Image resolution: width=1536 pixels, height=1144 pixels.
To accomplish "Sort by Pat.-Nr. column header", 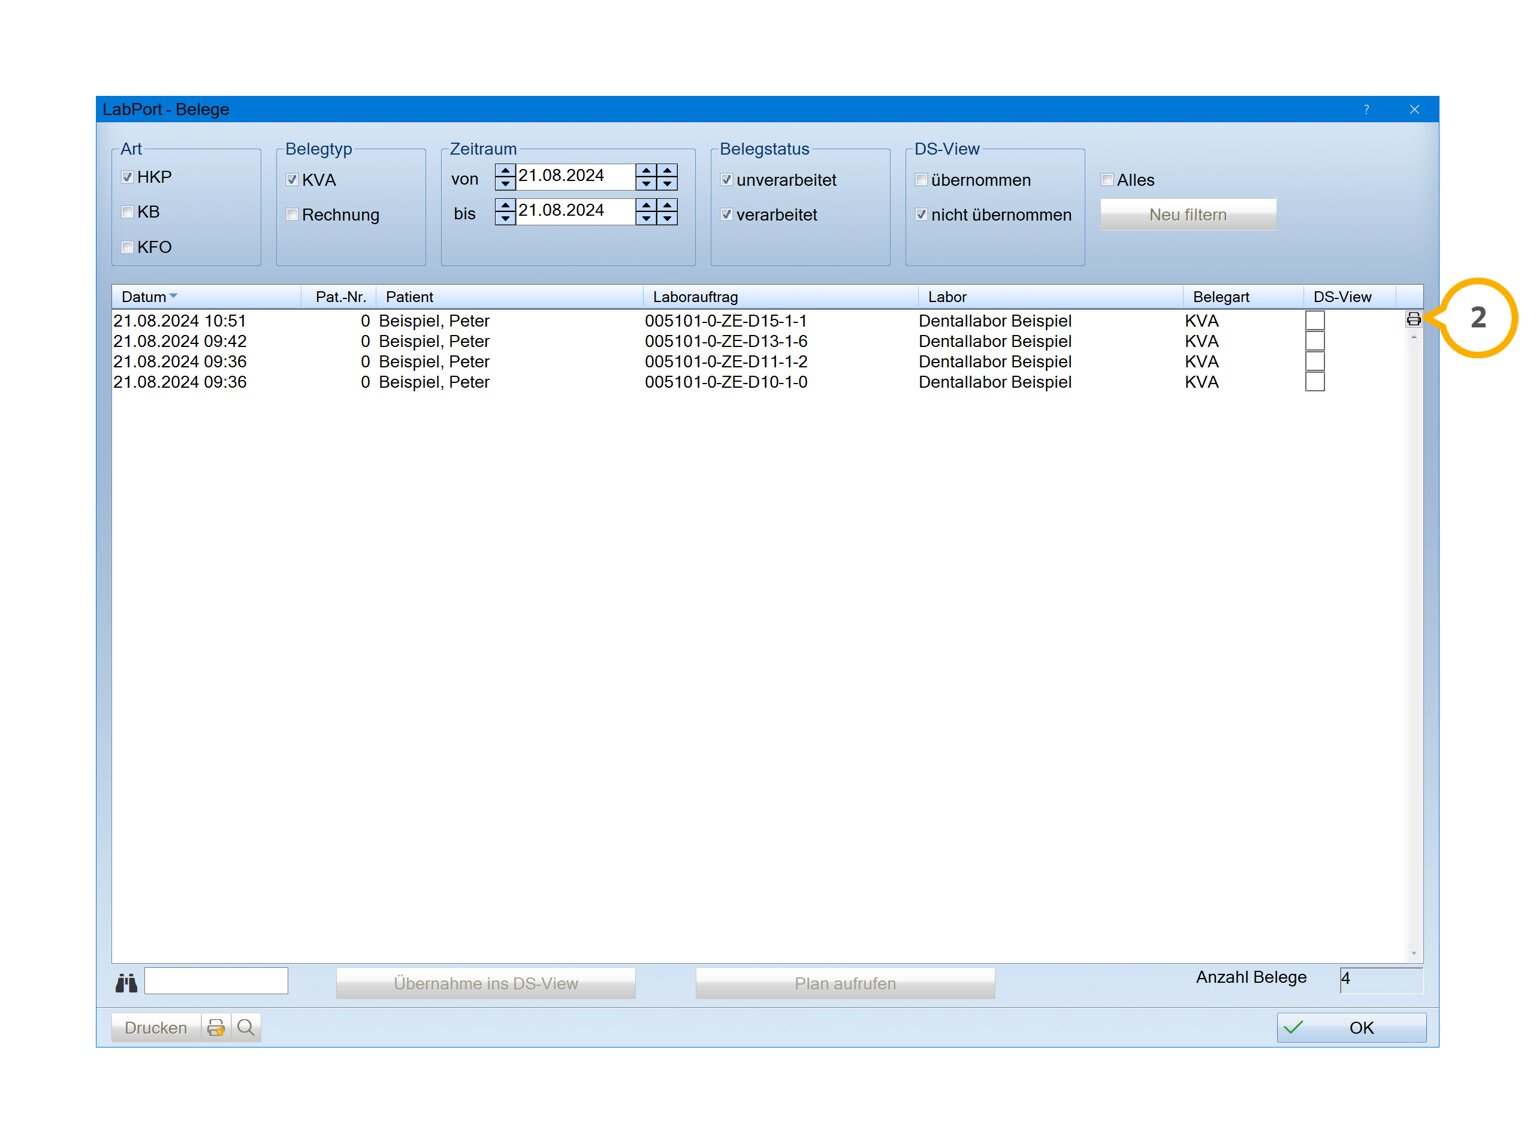I will (x=339, y=297).
